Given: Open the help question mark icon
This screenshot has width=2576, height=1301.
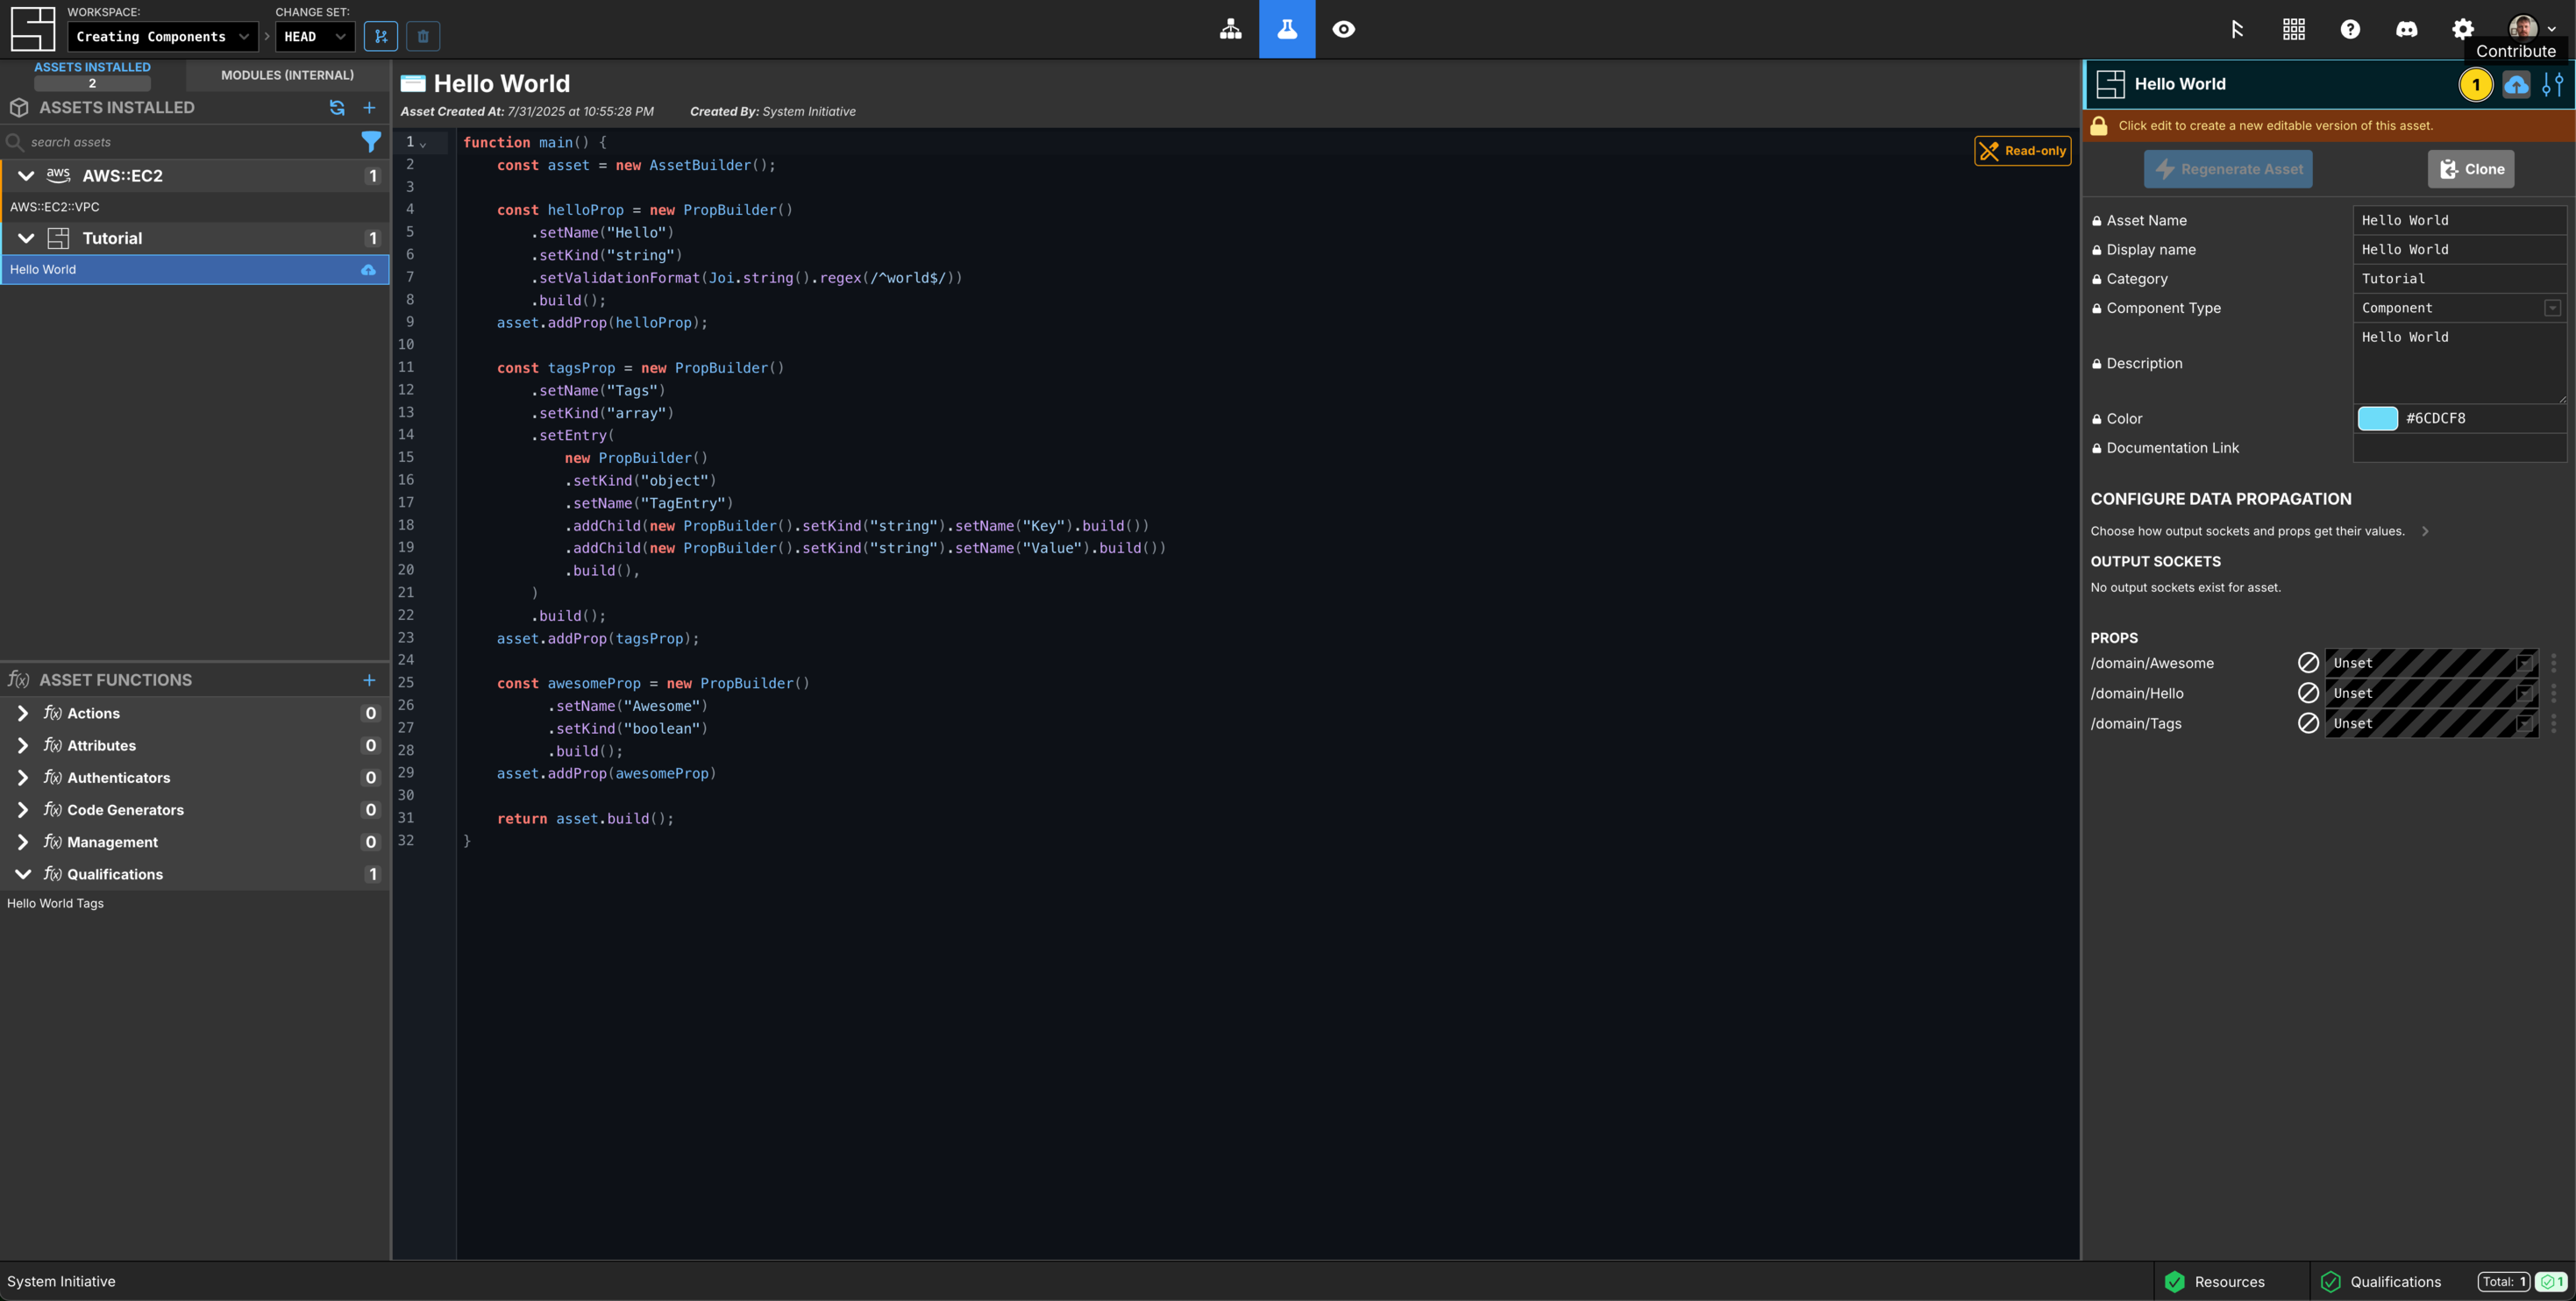Looking at the screenshot, I should pyautogui.click(x=2350, y=29).
